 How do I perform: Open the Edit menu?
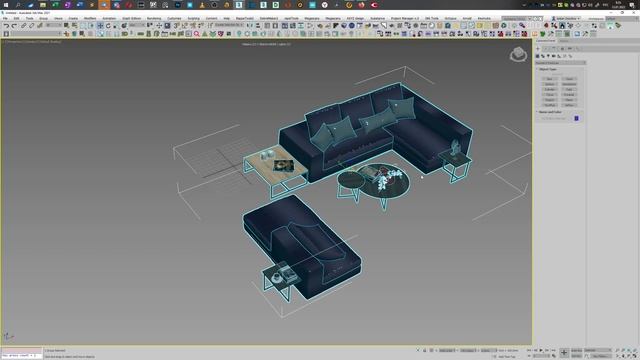(16, 18)
